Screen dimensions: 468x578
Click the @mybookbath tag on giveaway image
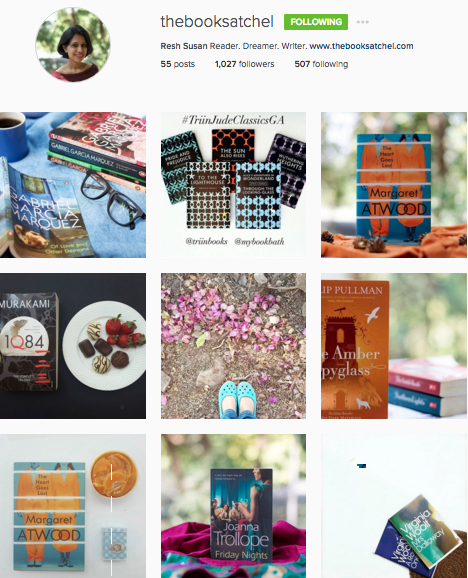[259, 241]
